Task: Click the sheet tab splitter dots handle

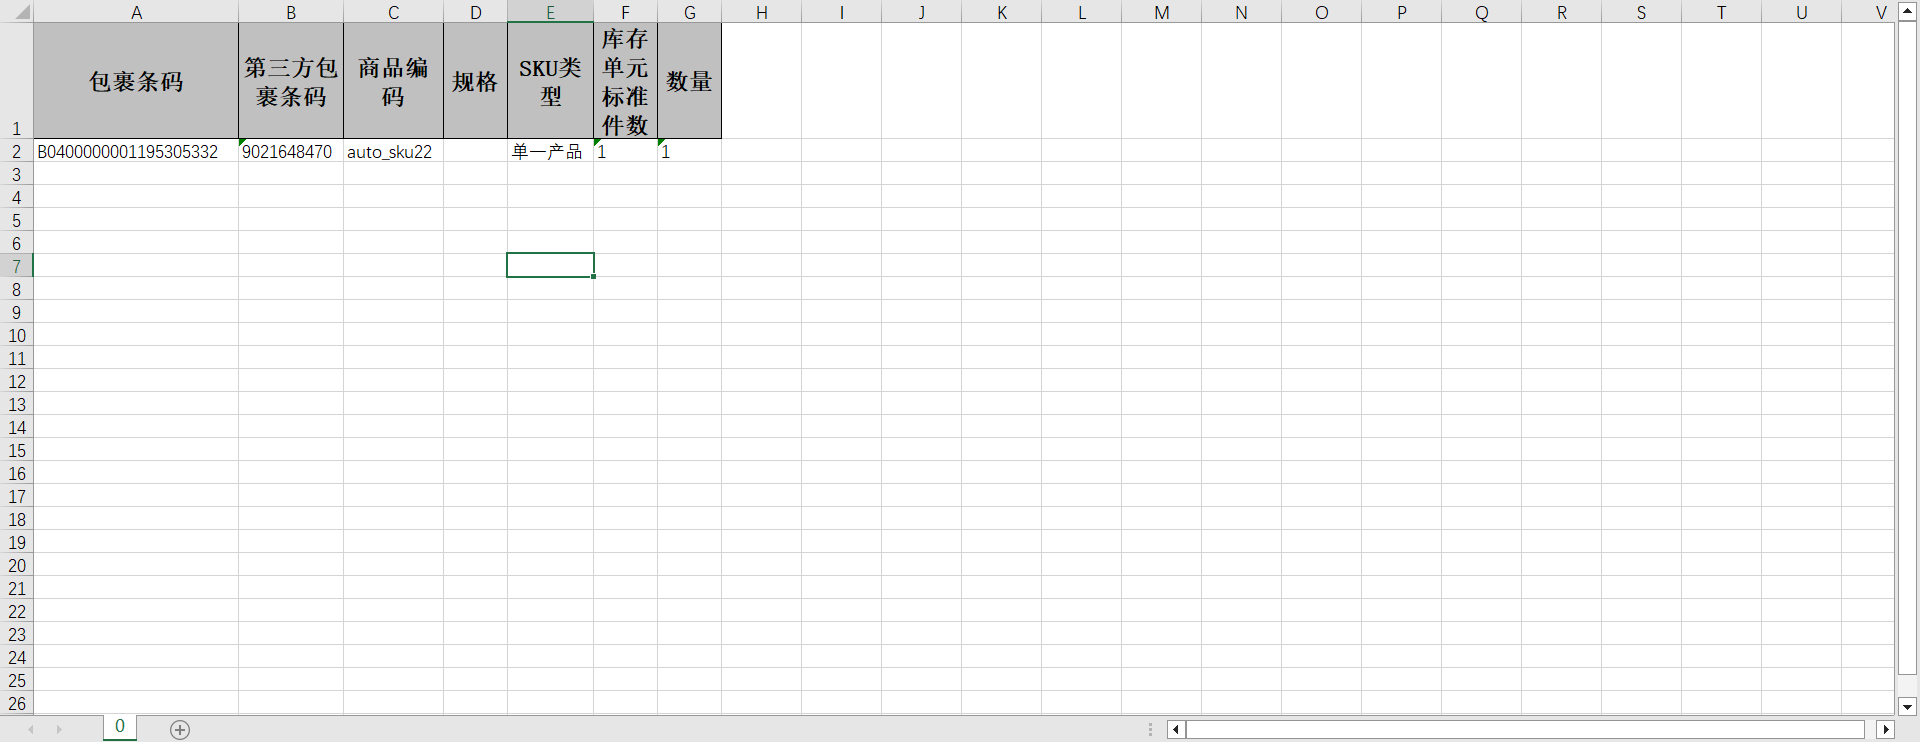Action: point(1151,730)
